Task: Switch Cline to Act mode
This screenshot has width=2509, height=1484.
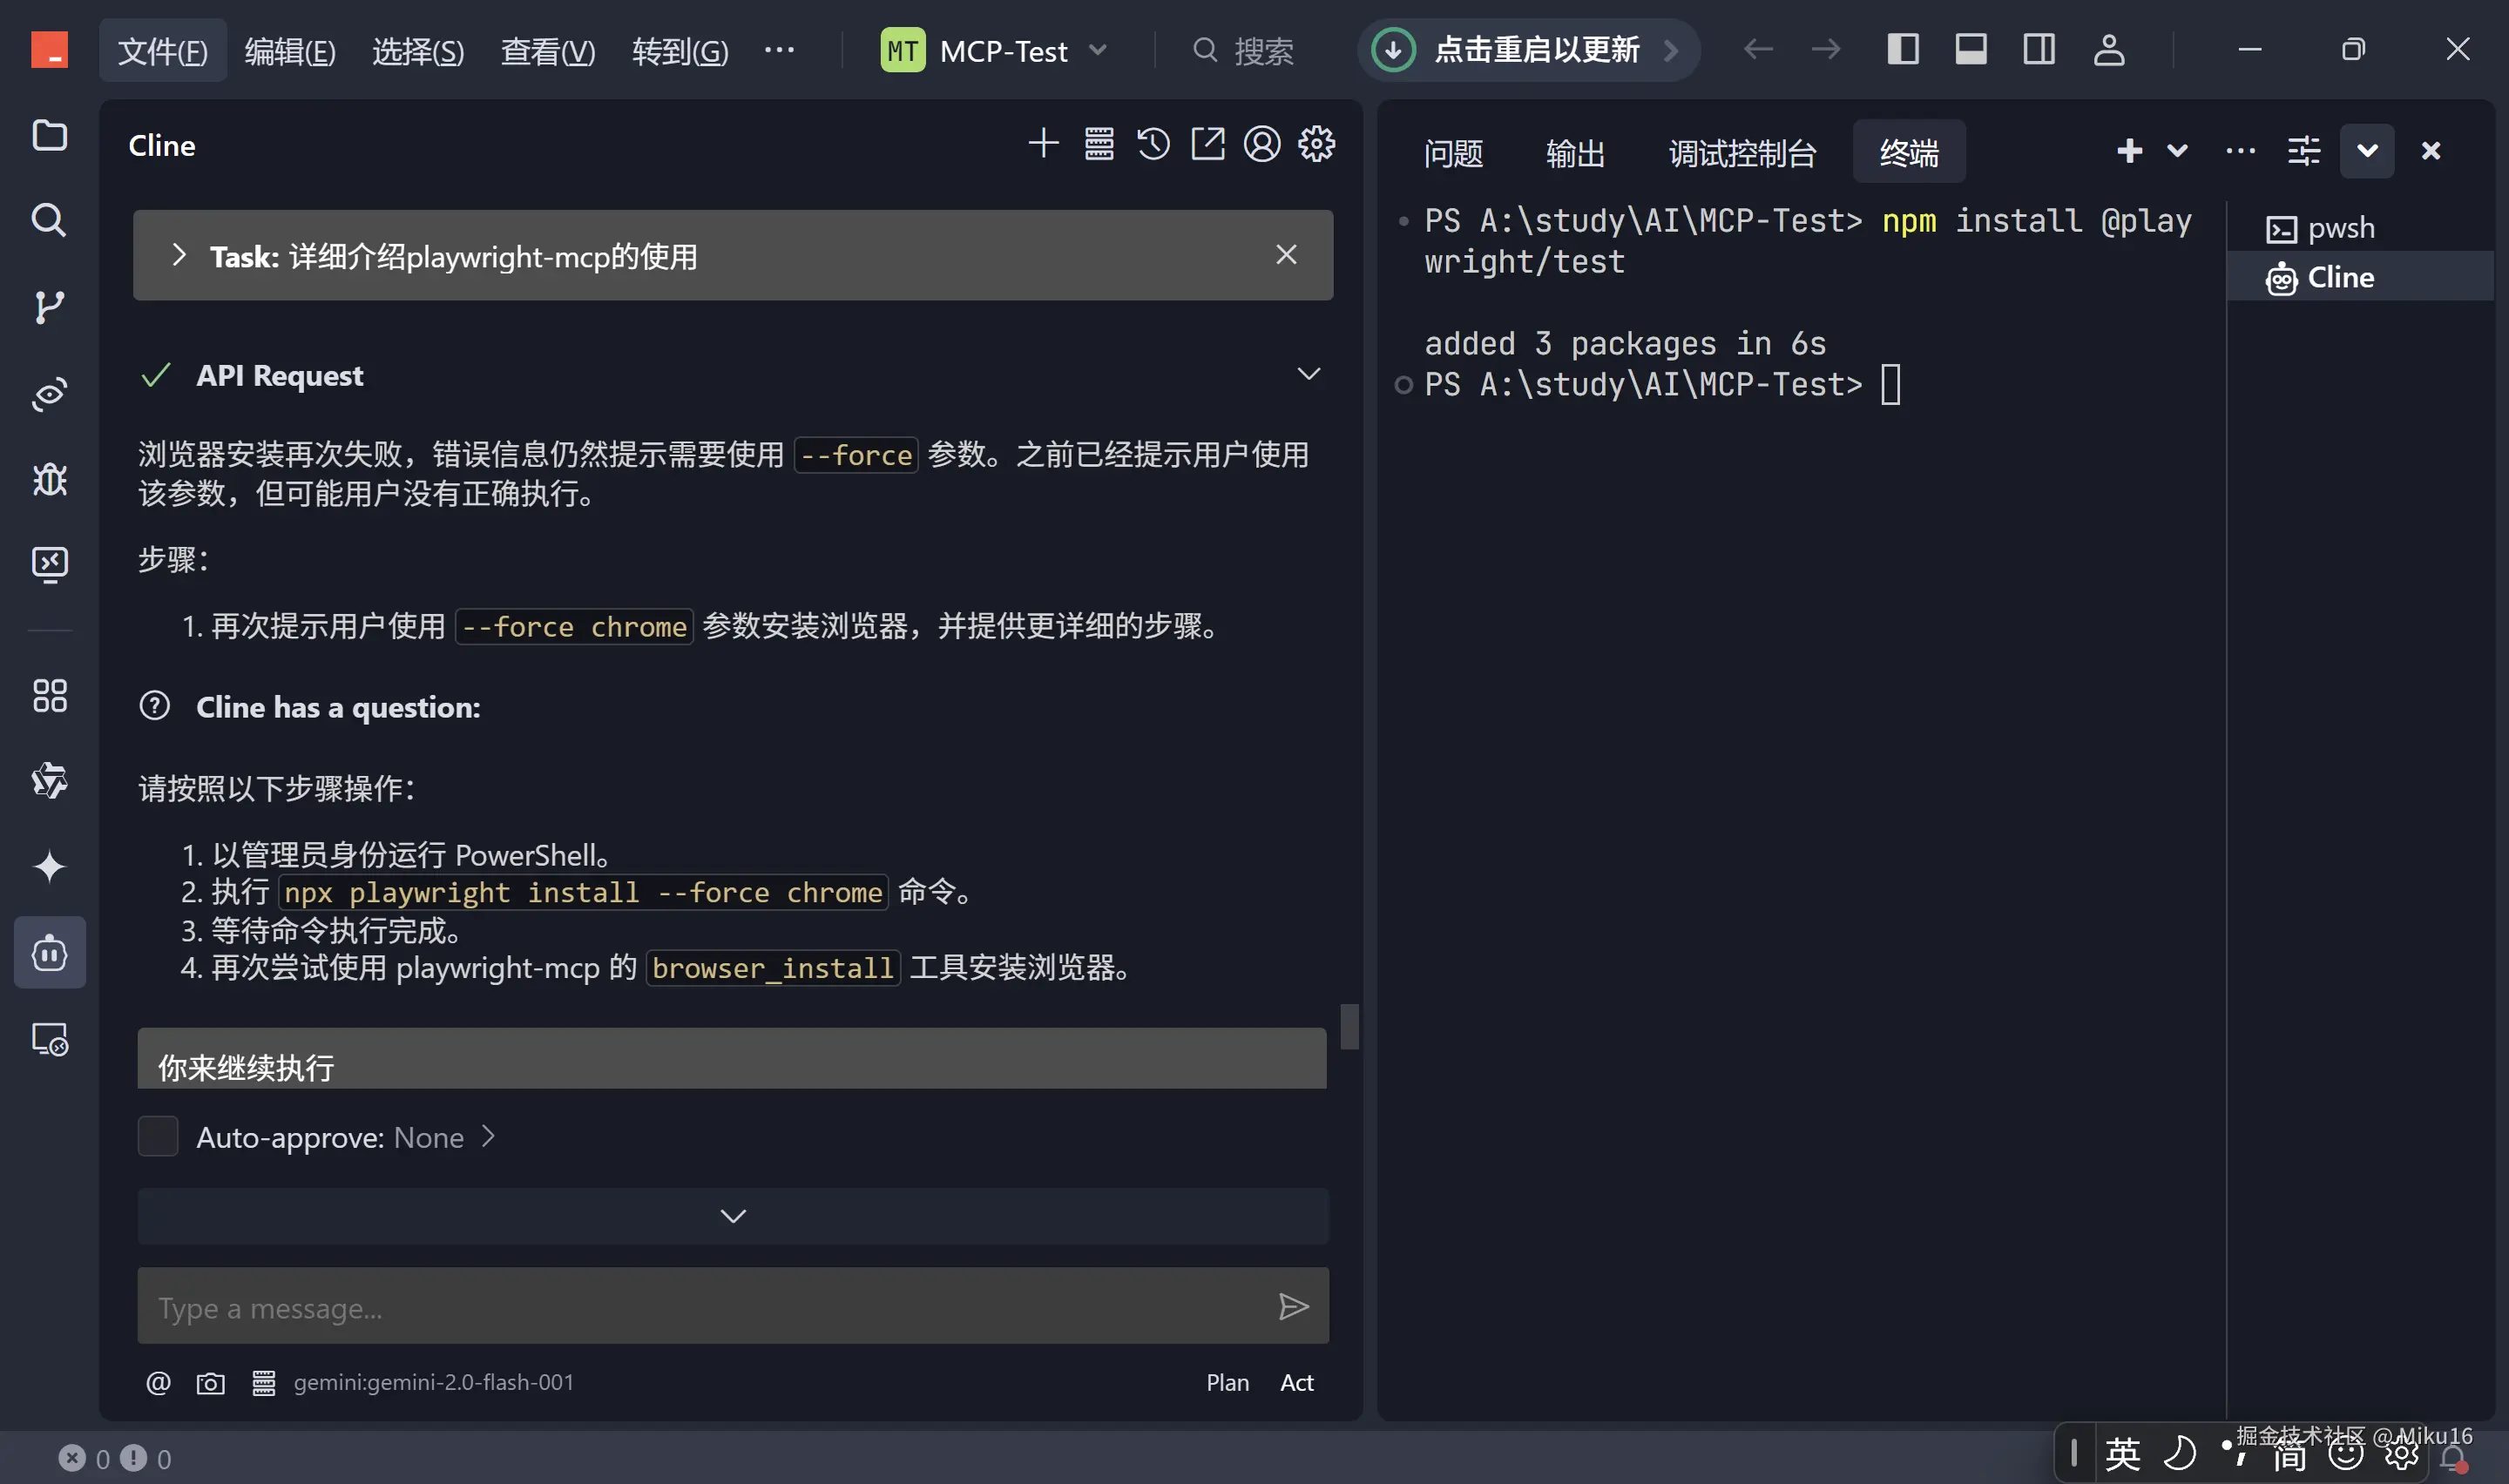Action: [x=1297, y=1383]
